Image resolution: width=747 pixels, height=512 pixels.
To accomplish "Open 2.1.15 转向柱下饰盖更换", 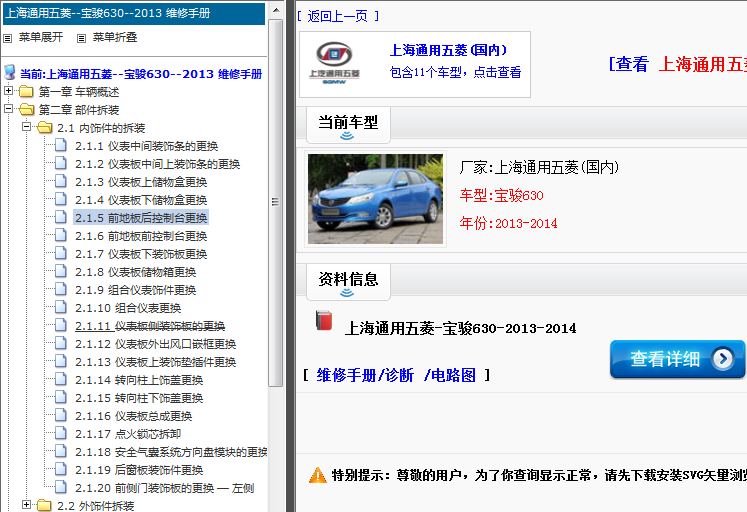I will 139,398.
